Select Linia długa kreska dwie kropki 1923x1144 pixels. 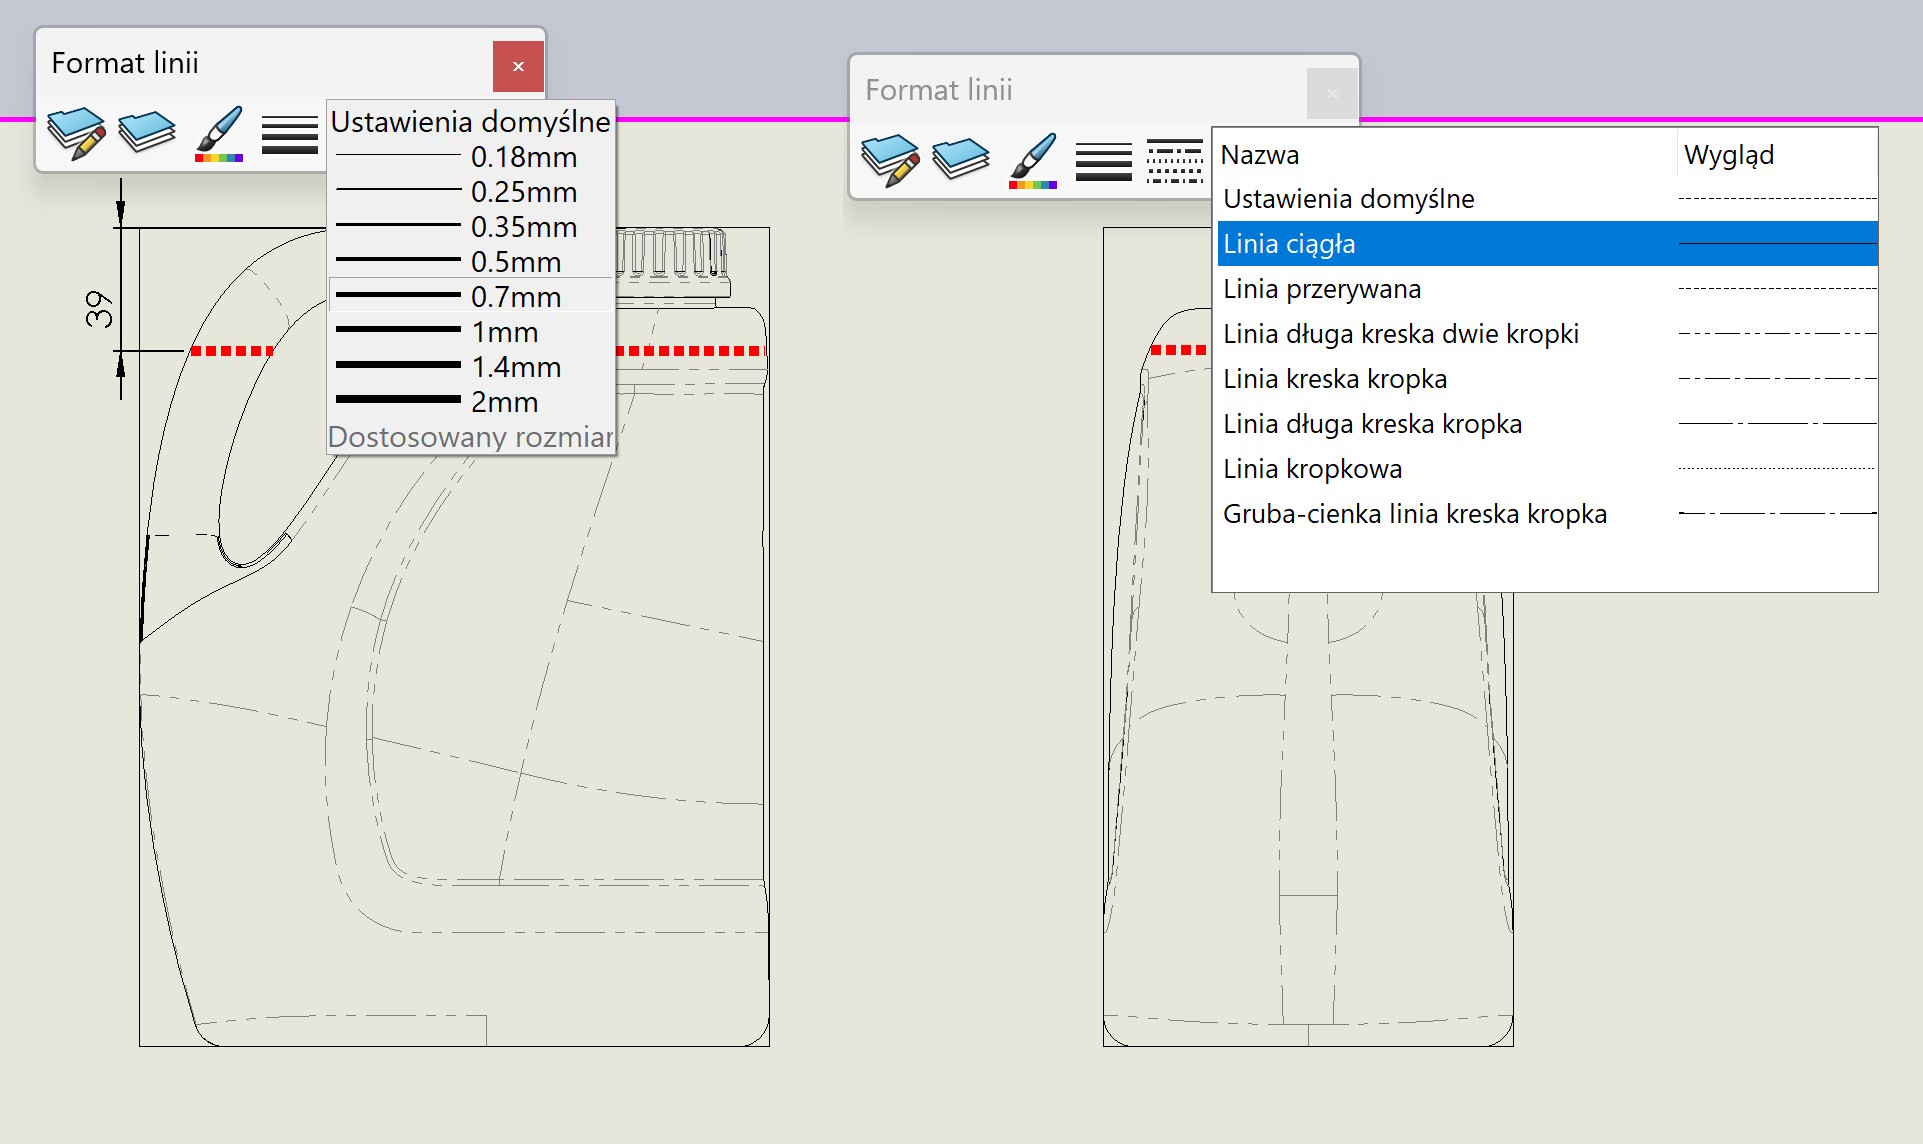tap(1400, 334)
